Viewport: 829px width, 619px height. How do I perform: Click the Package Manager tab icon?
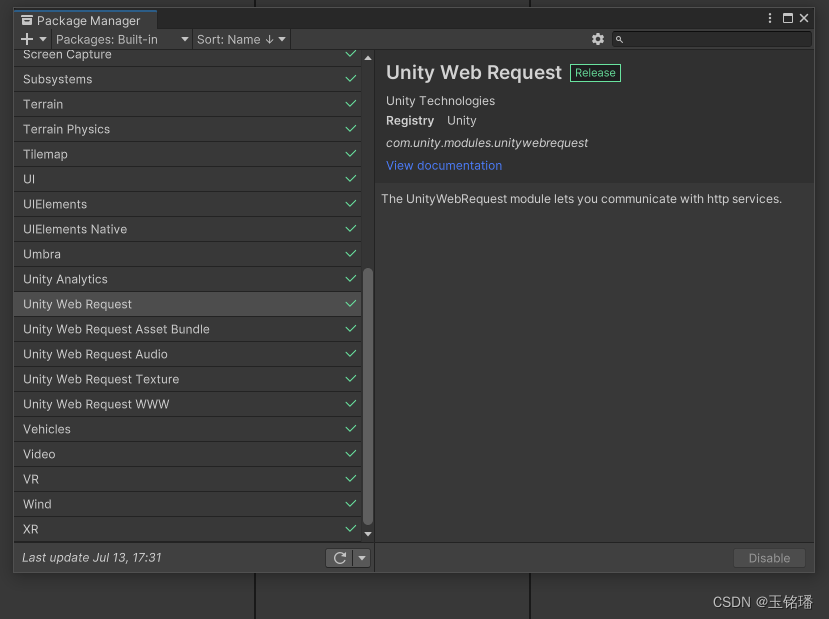coord(27,21)
